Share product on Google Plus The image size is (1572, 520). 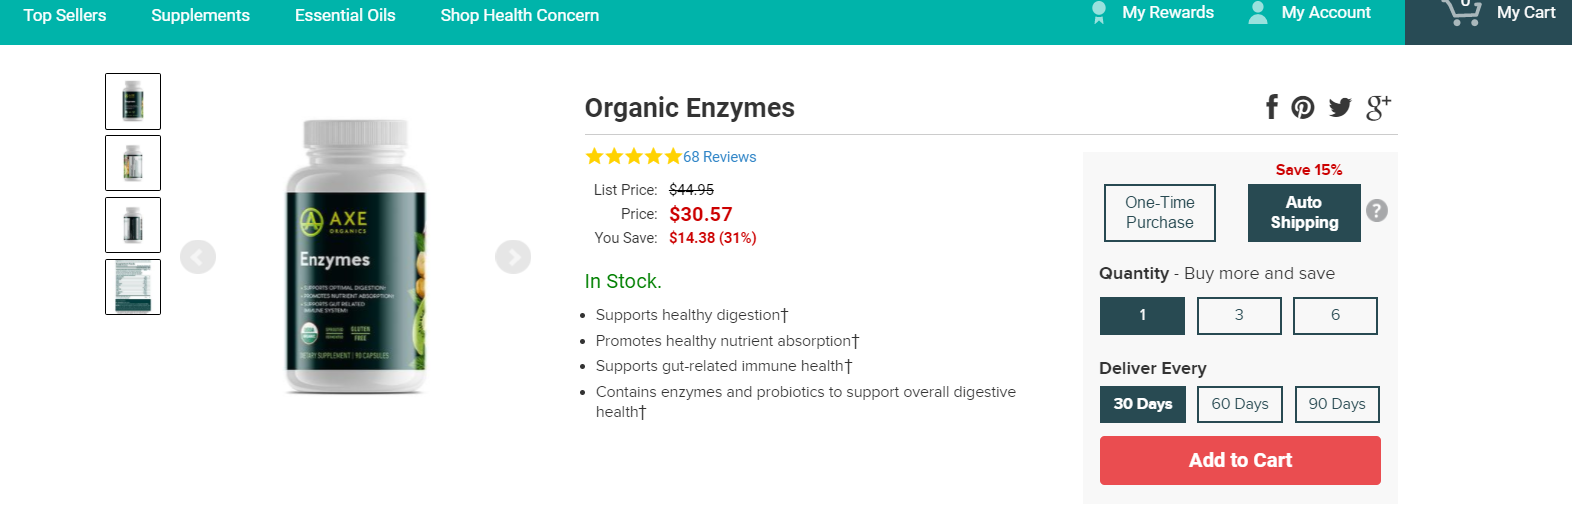click(x=1378, y=107)
